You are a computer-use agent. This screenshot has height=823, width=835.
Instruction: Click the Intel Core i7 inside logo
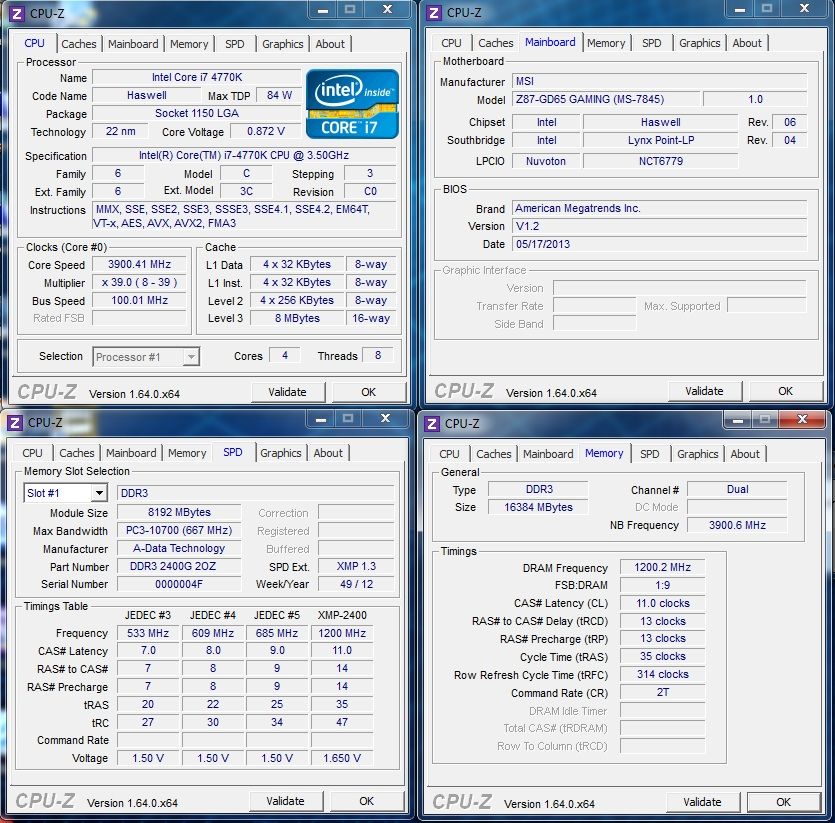pyautogui.click(x=353, y=104)
